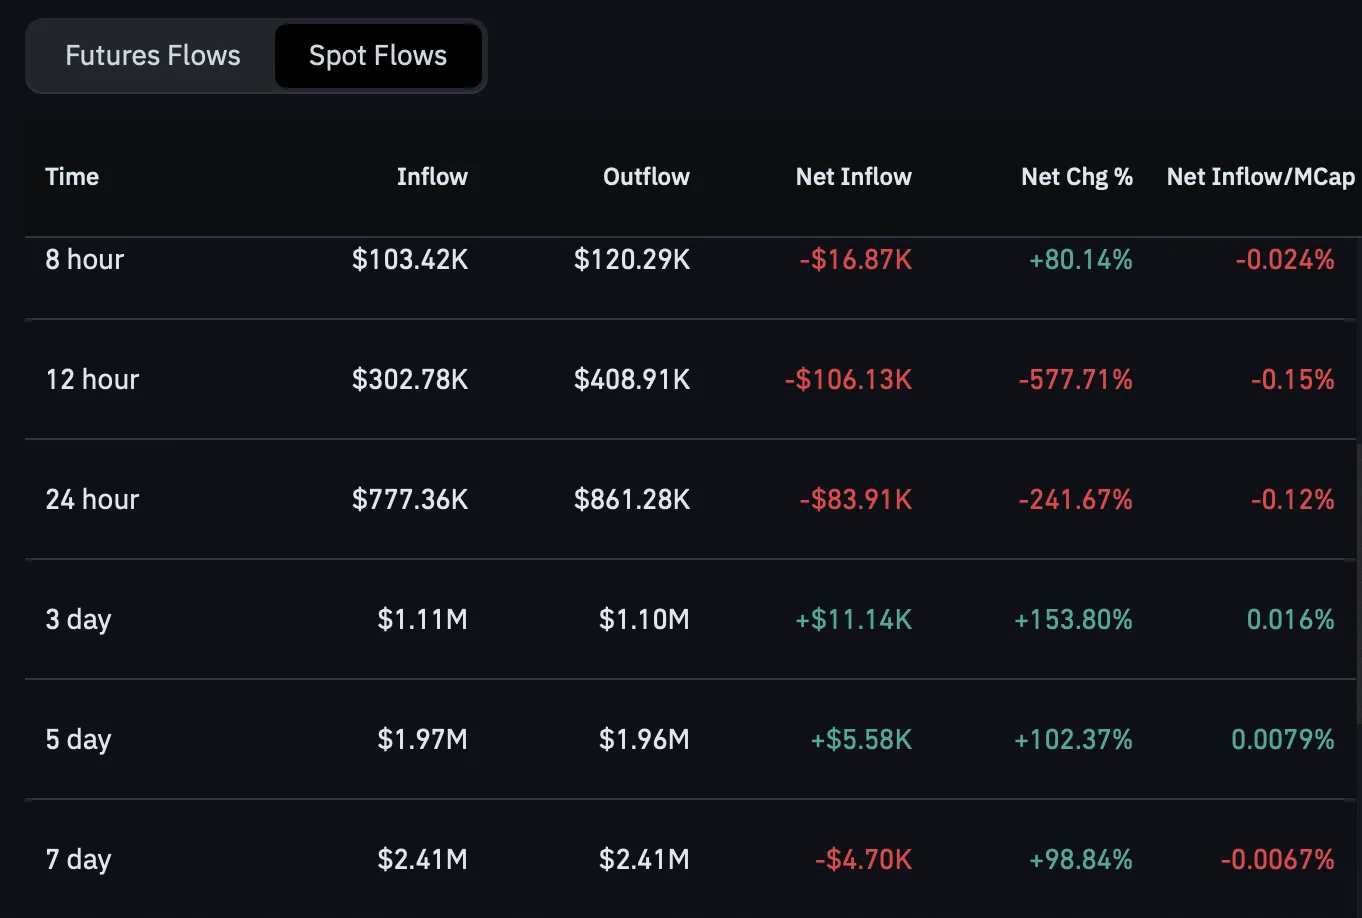This screenshot has height=918, width=1362.
Task: Select the Spot Flows tab
Action: (x=378, y=56)
